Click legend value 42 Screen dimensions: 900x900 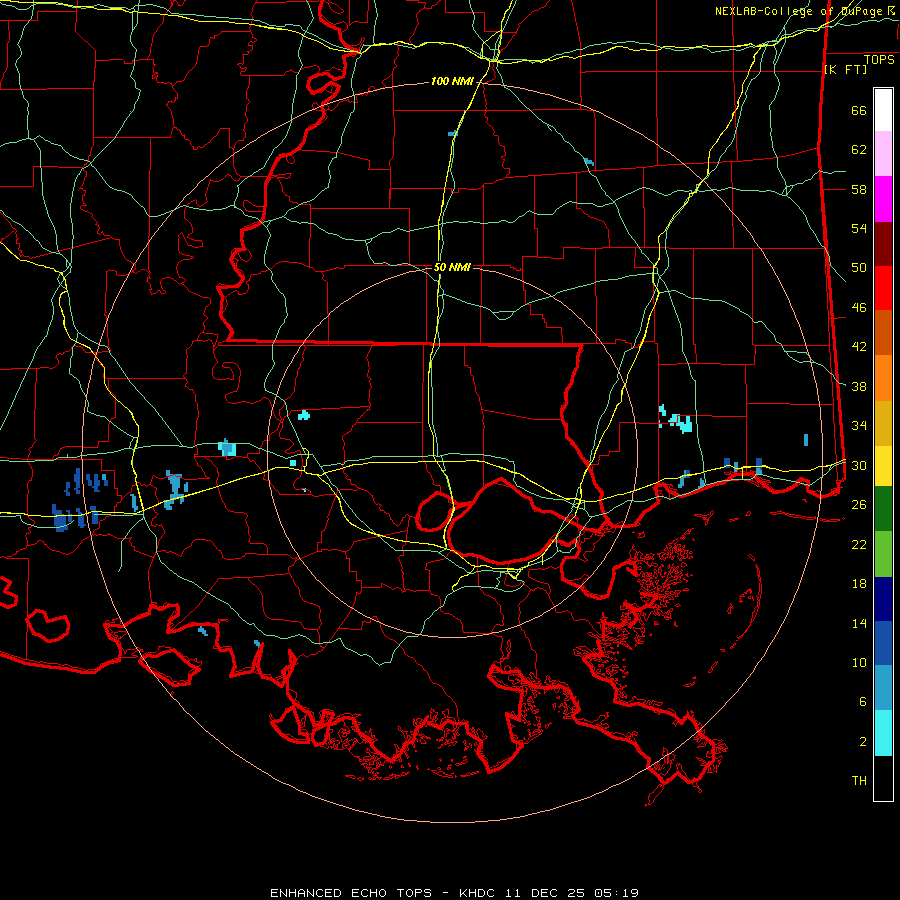pyautogui.click(x=859, y=347)
